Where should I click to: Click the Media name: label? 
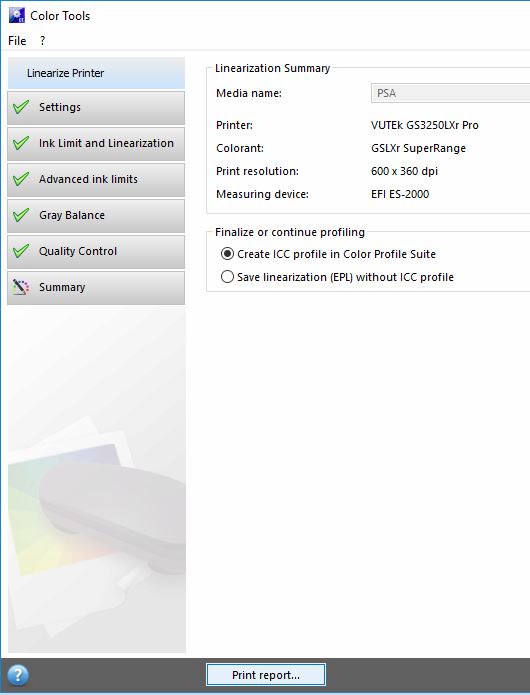coord(249,93)
